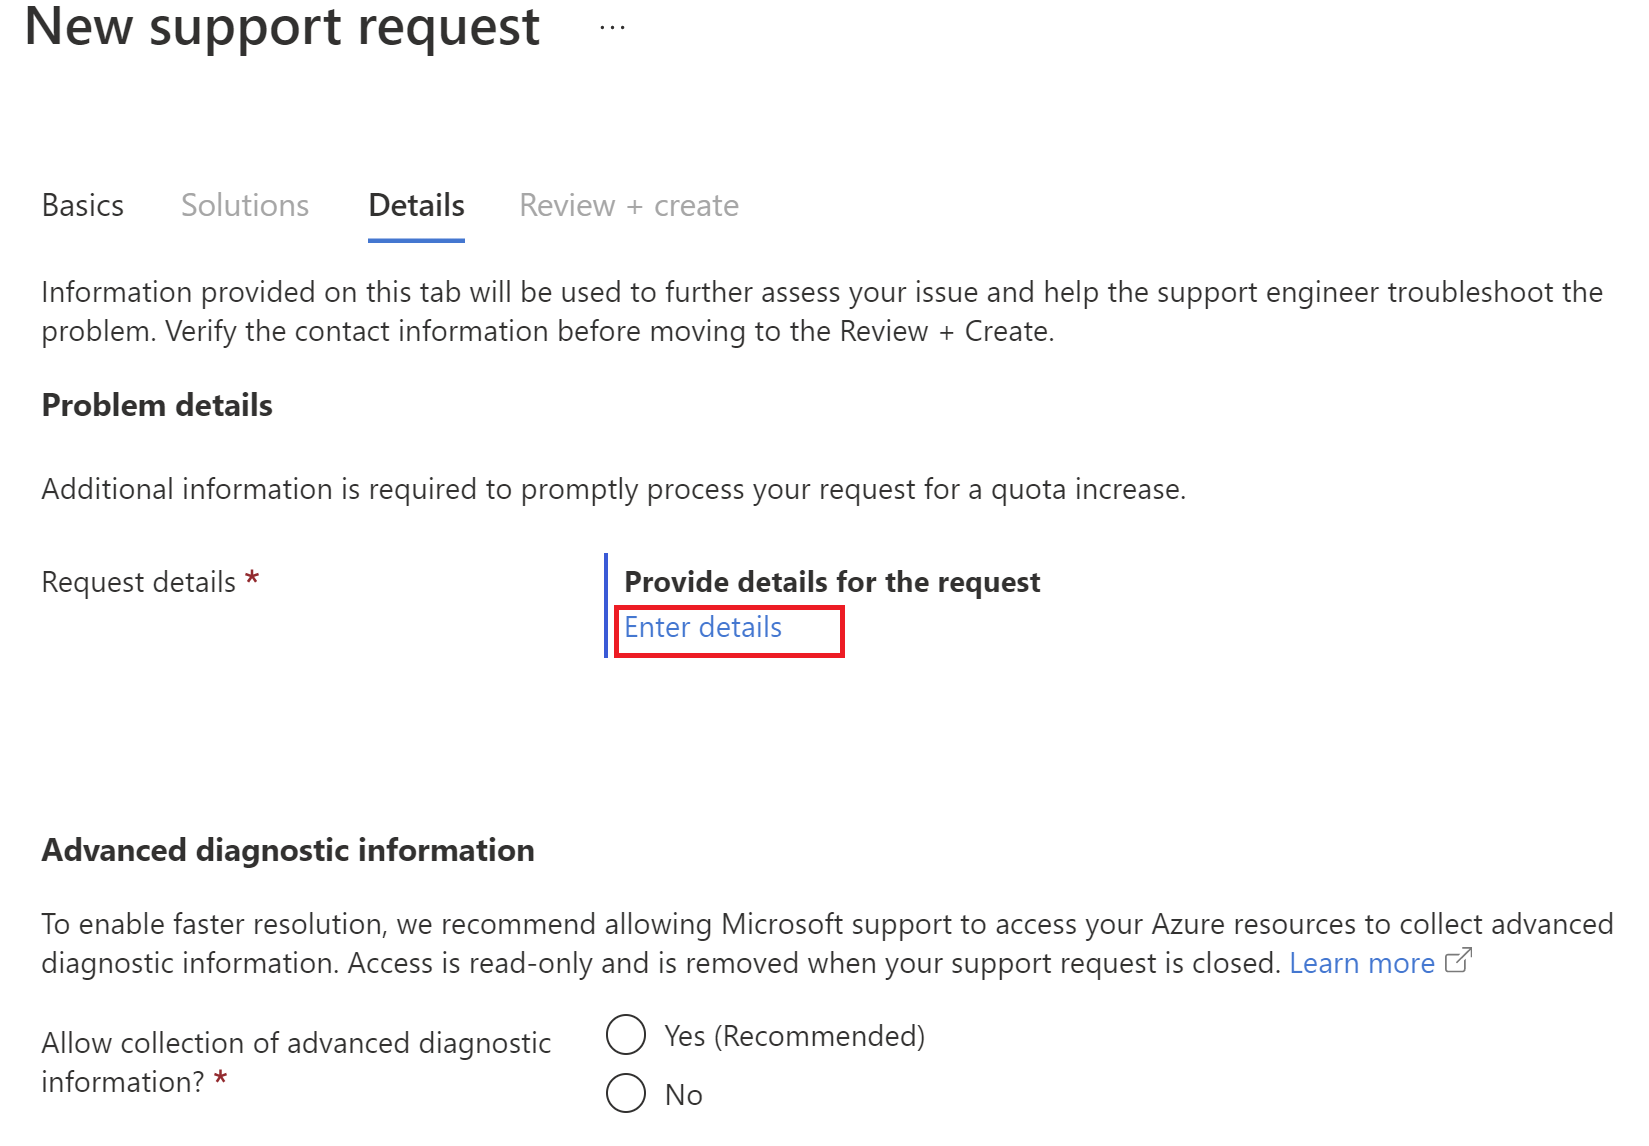Image resolution: width=1649 pixels, height=1146 pixels.
Task: Choose the No radio button
Action: pyautogui.click(x=626, y=1094)
